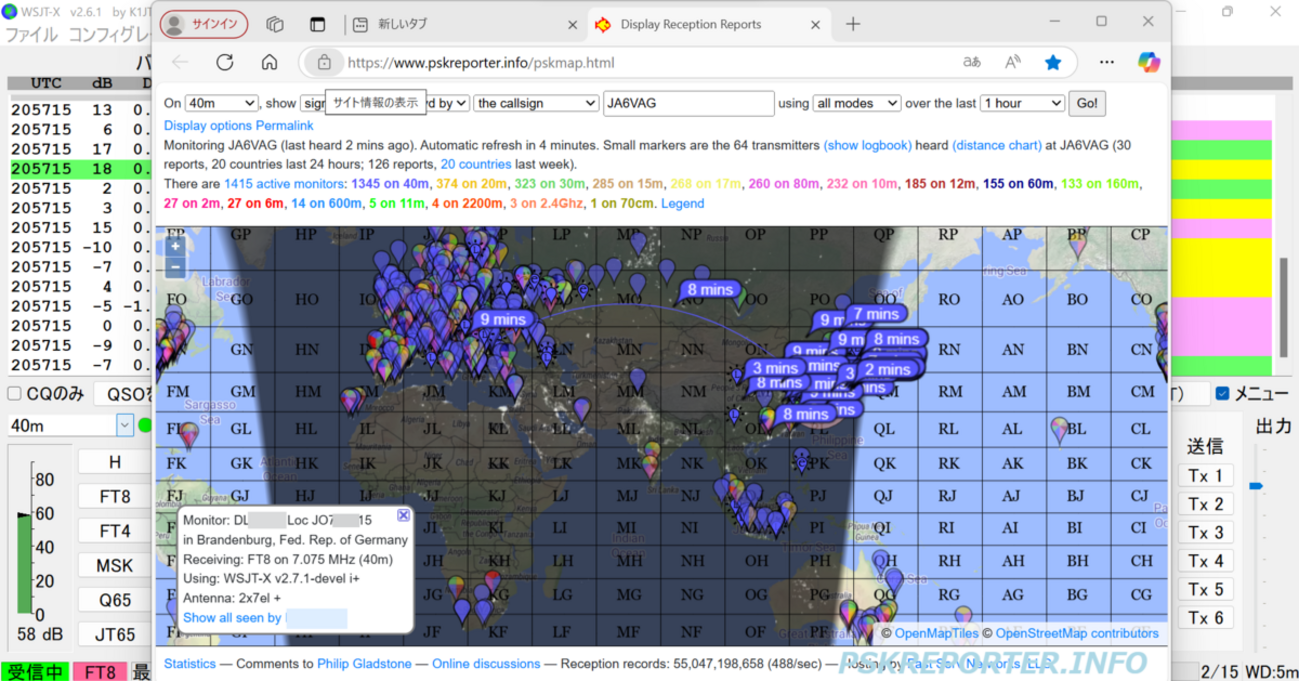
Task: Toggle the メニュー checkbox in WSJT-X
Action: coord(1222,394)
